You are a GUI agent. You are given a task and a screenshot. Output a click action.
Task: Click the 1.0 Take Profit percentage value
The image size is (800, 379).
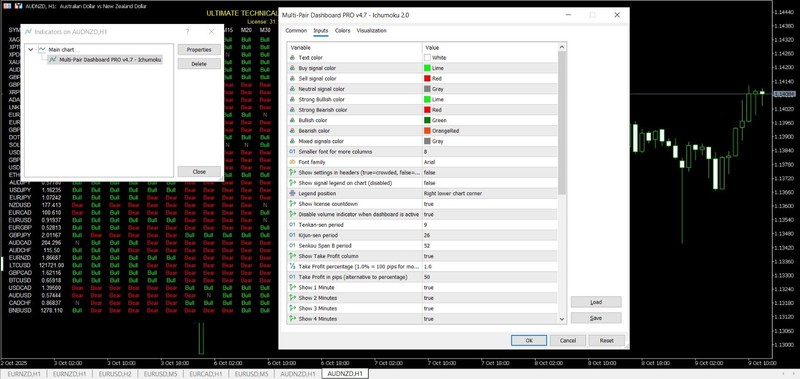coord(428,266)
